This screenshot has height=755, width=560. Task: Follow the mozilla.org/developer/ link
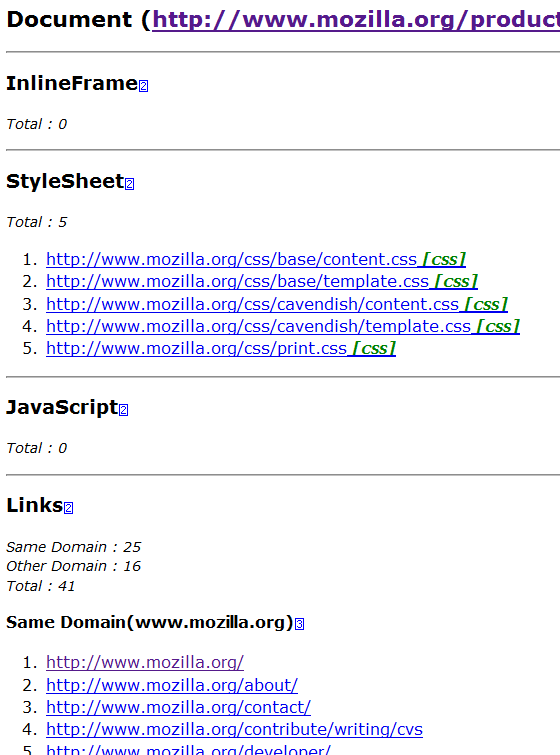(x=188, y=750)
